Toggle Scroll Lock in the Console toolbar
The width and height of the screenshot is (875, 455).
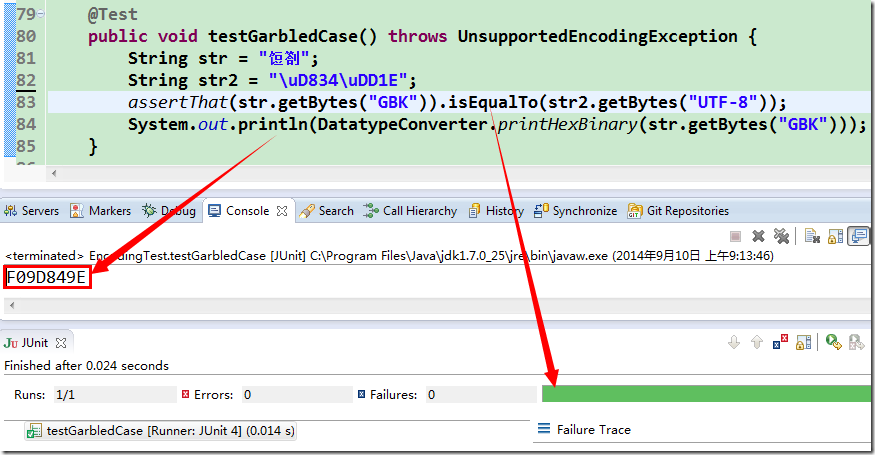tap(835, 237)
